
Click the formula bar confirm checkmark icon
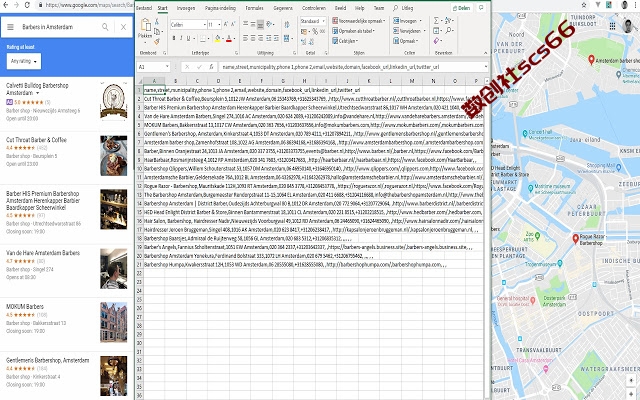click(x=199, y=67)
